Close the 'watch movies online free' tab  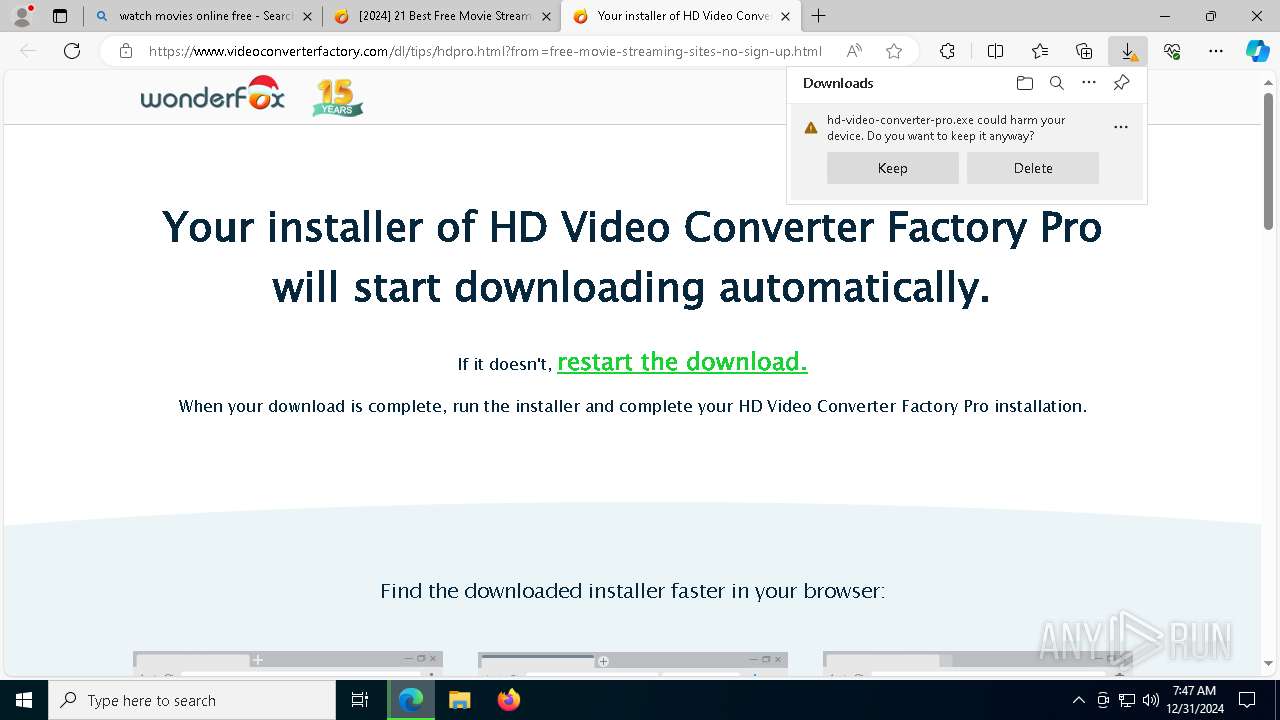pyautogui.click(x=307, y=16)
